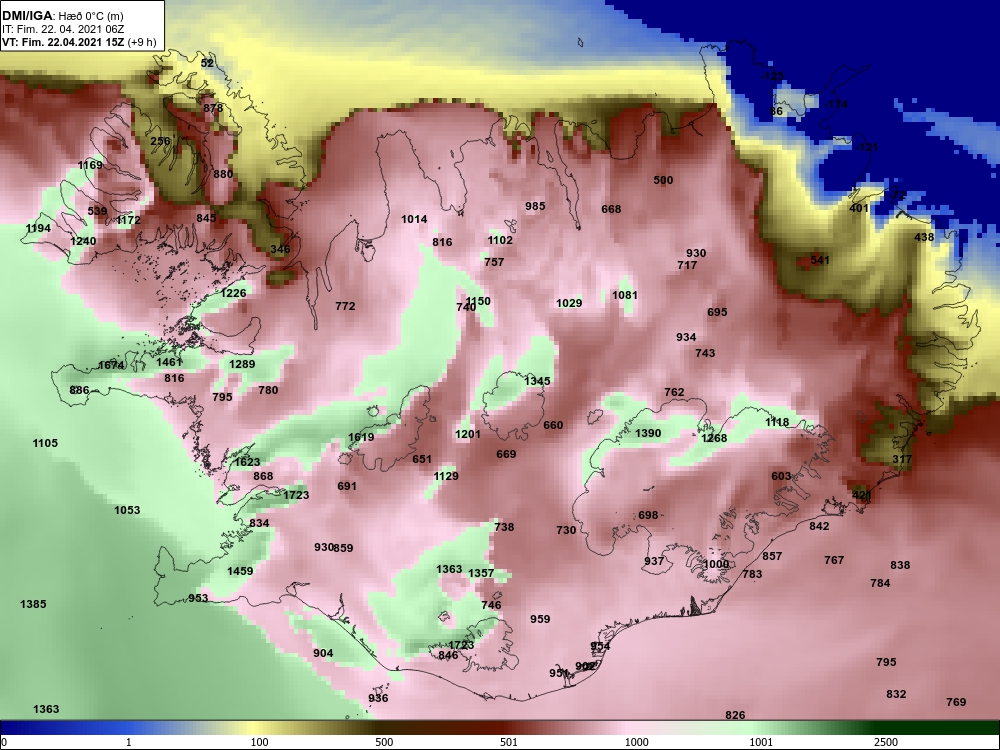1000x750 pixels.
Task: Click the map value '1014'
Action: (x=414, y=219)
